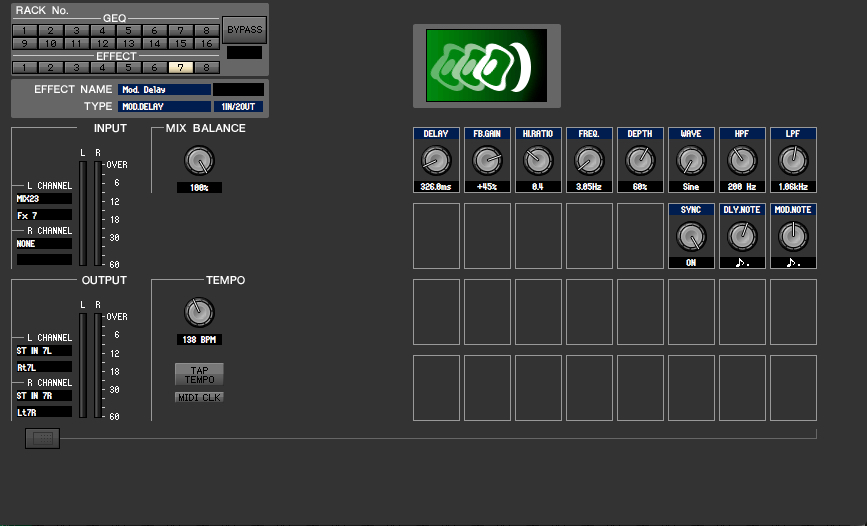867x526 pixels.
Task: Toggle the BYPASS button
Action: tap(244, 30)
